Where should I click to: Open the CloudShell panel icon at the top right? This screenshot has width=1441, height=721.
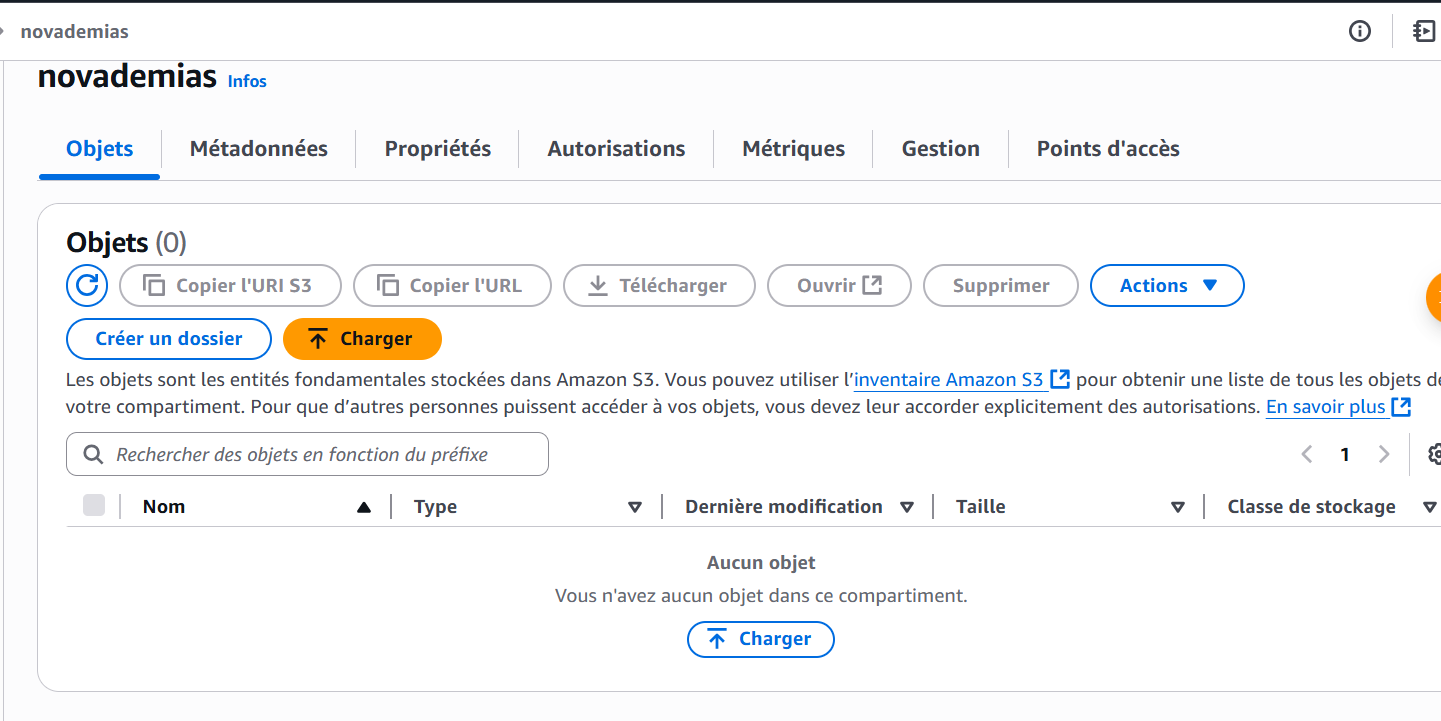(1424, 31)
